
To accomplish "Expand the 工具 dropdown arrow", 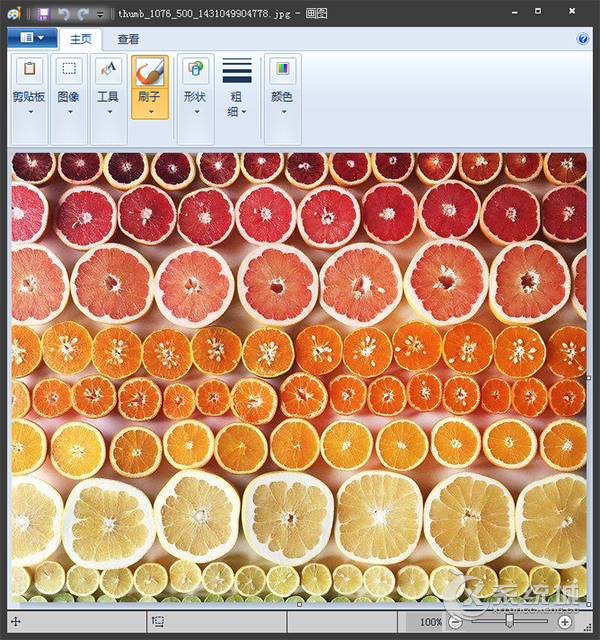I will pyautogui.click(x=110, y=112).
